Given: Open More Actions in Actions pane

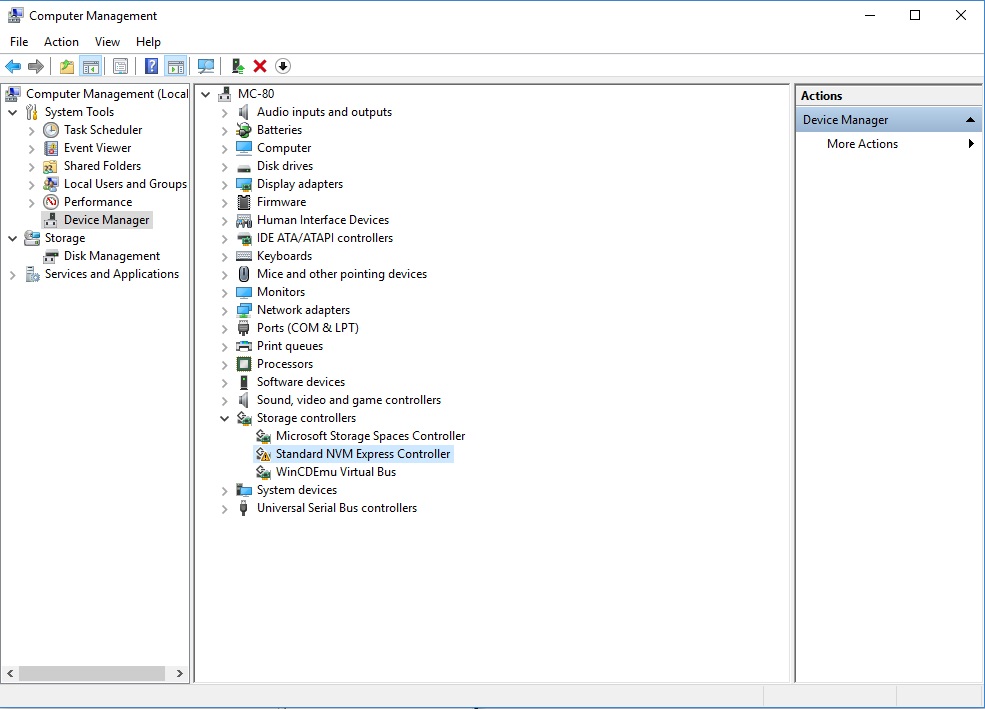Looking at the screenshot, I should pyautogui.click(x=863, y=144).
